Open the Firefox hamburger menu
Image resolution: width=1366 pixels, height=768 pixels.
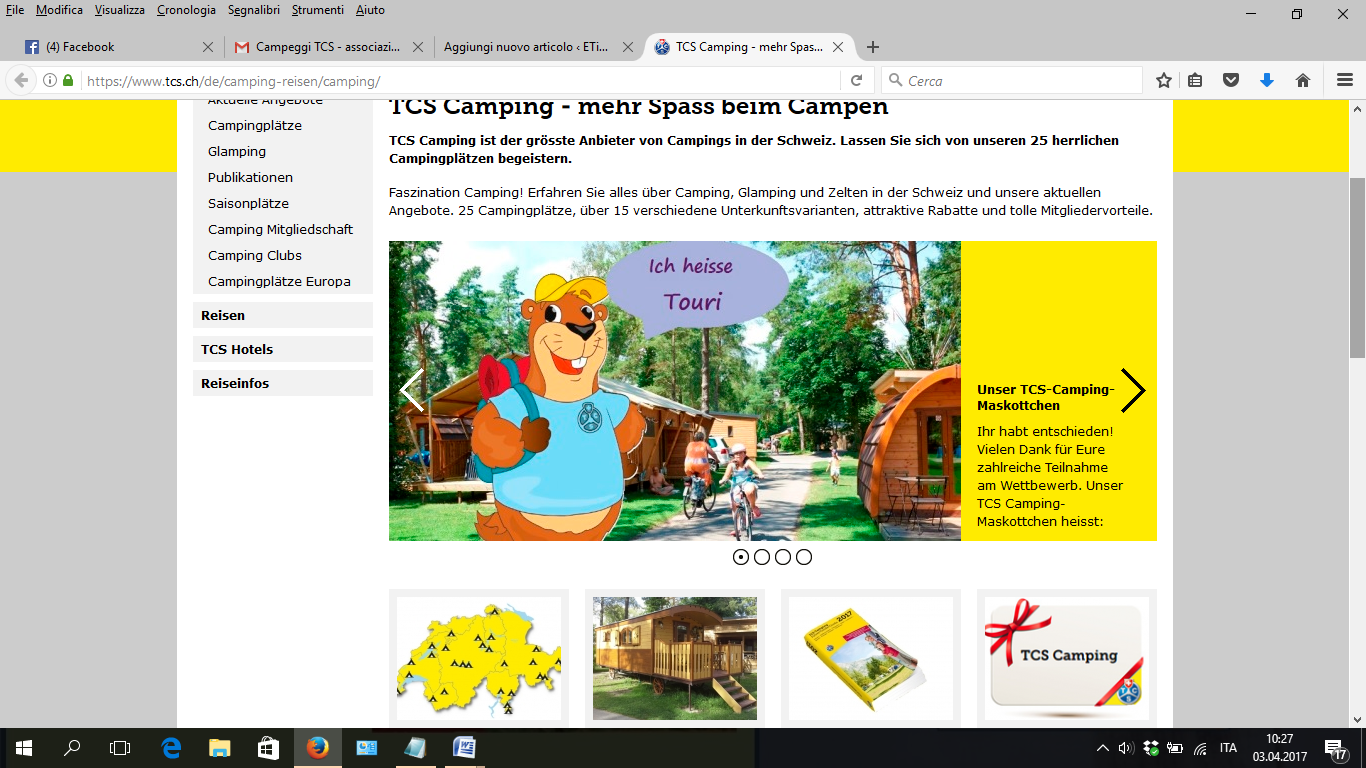[x=1345, y=81]
